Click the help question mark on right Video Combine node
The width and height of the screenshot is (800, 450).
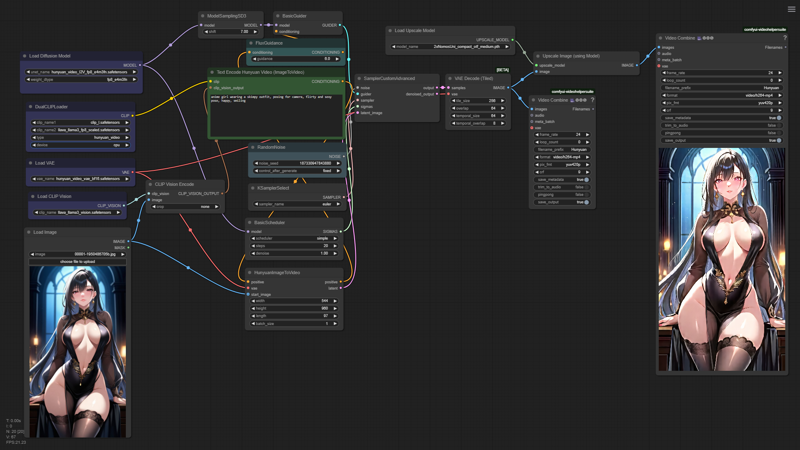(784, 38)
